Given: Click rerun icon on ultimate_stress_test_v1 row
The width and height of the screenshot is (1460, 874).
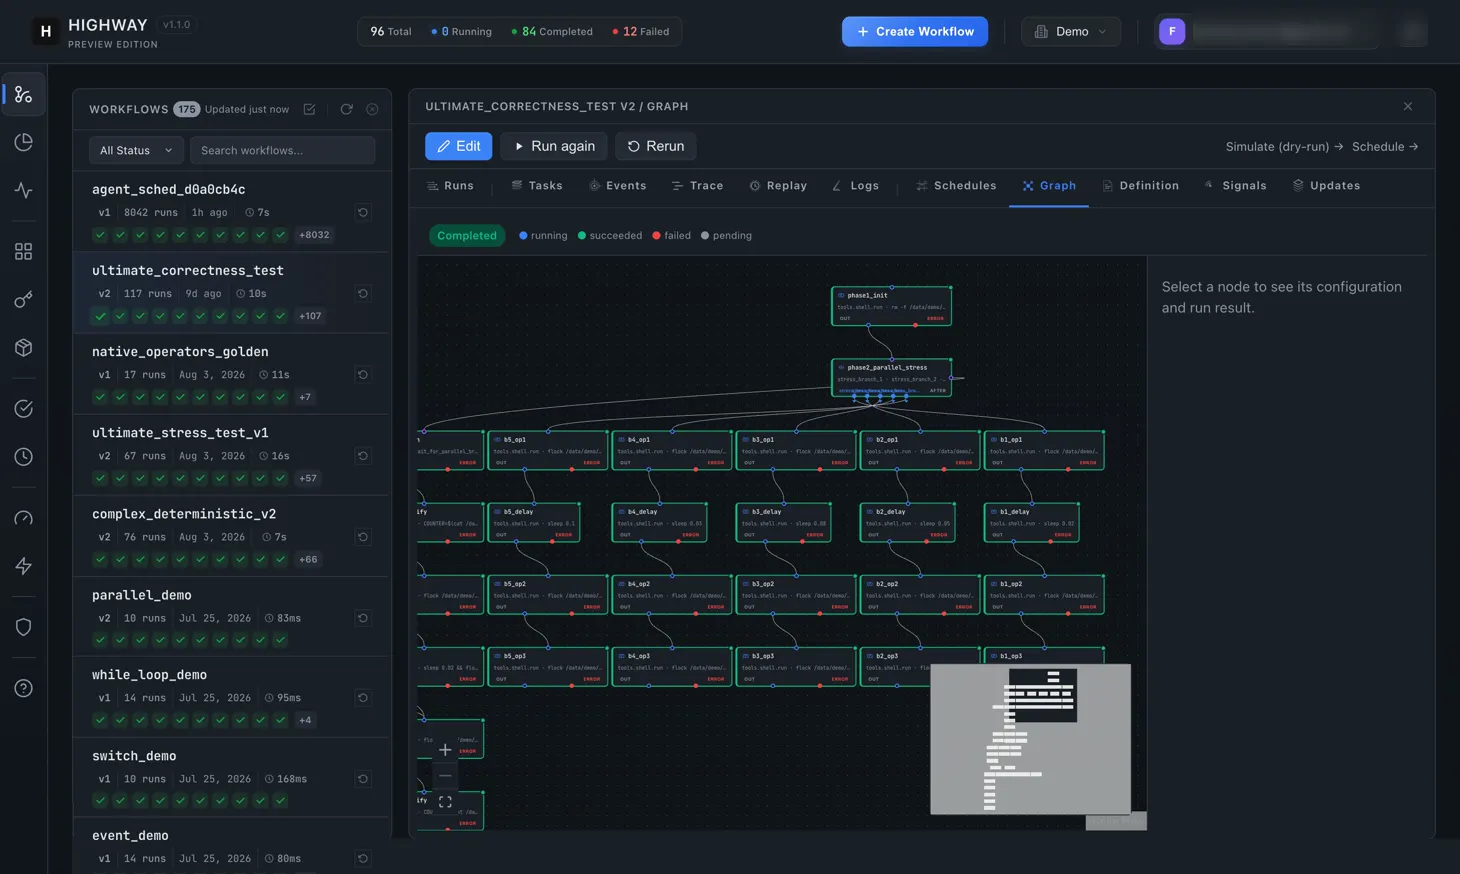Looking at the screenshot, I should (x=363, y=455).
